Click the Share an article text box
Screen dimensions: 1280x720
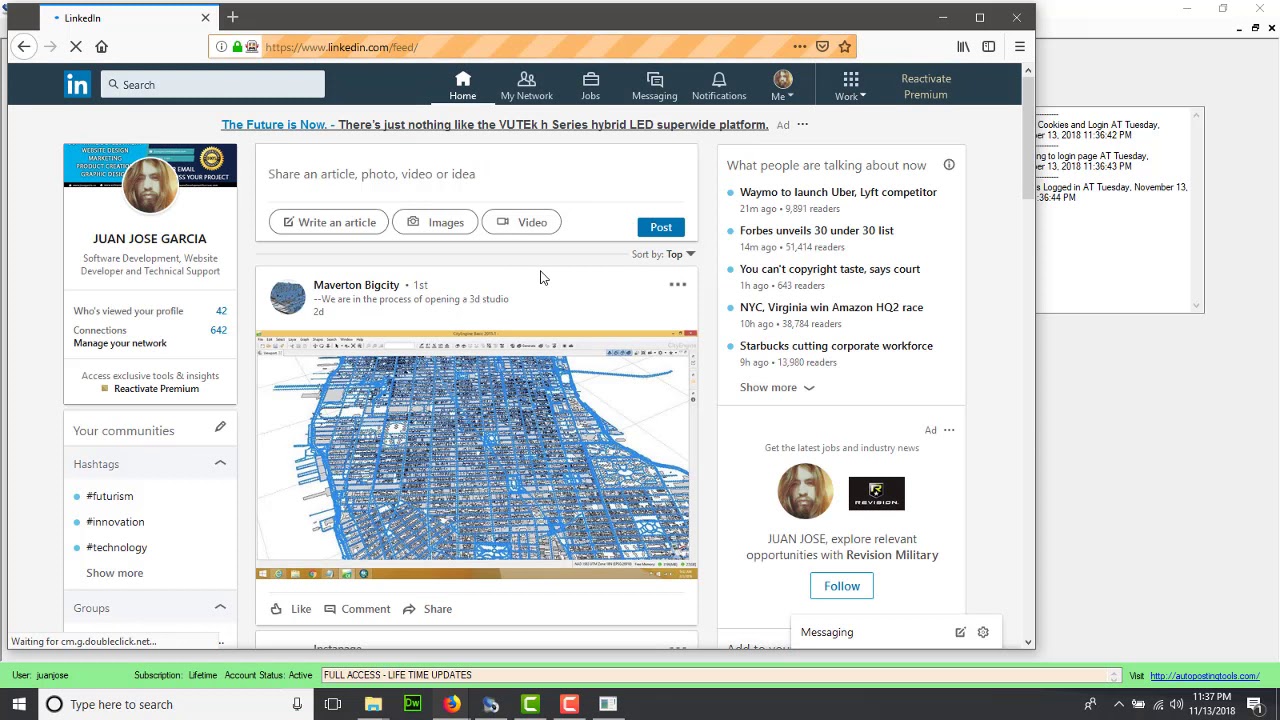point(476,174)
